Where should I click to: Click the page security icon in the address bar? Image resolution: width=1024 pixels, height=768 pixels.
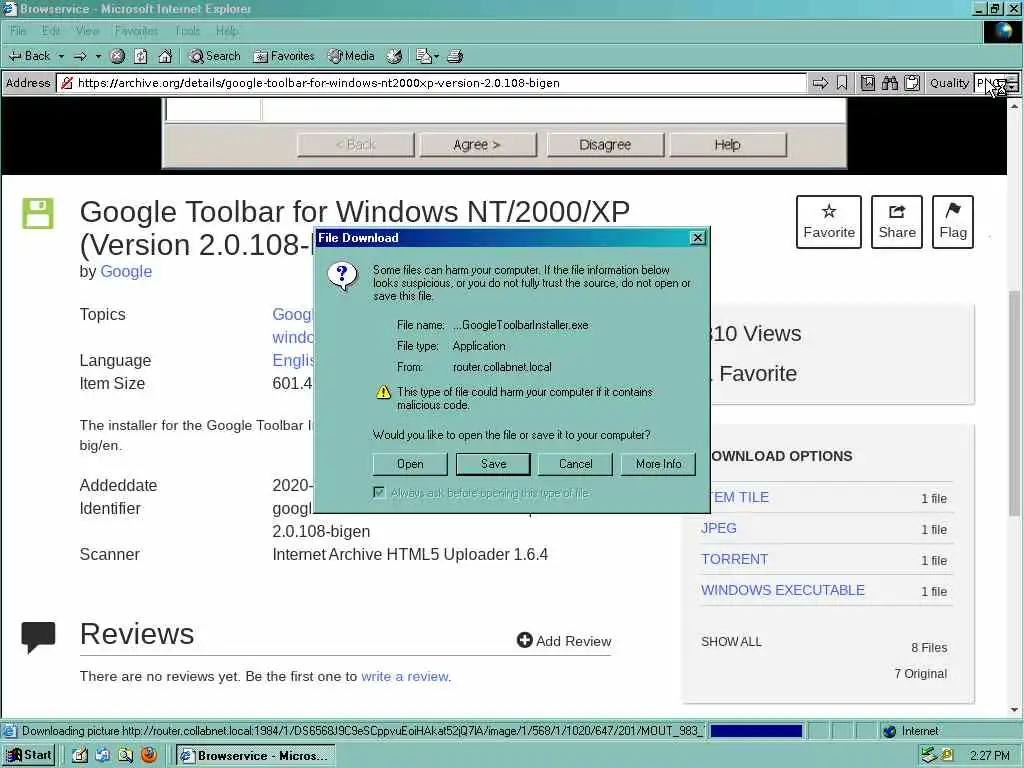coord(67,83)
